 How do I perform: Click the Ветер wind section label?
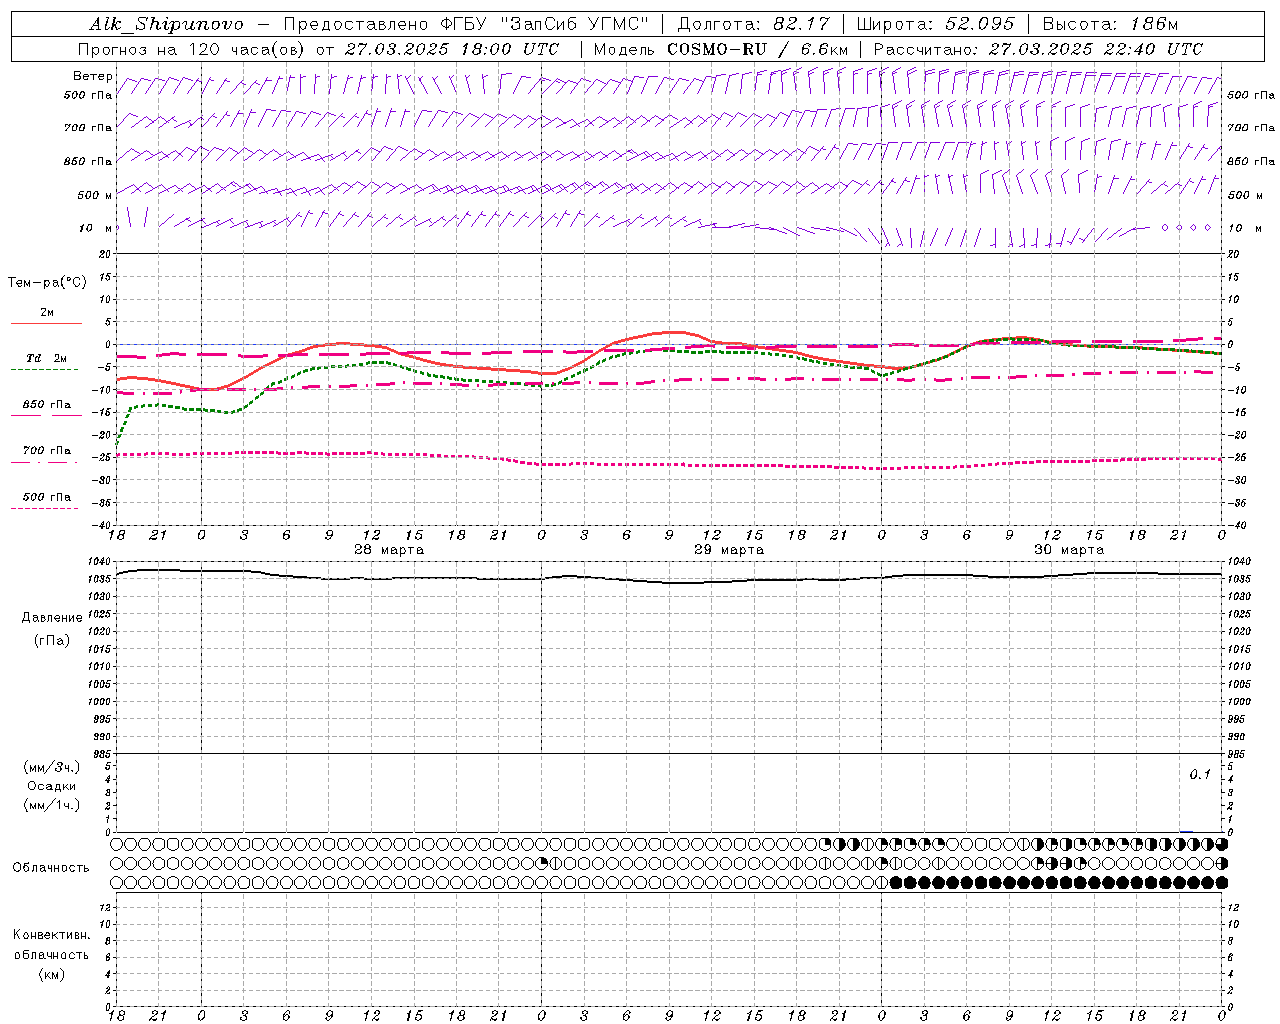click(92, 76)
